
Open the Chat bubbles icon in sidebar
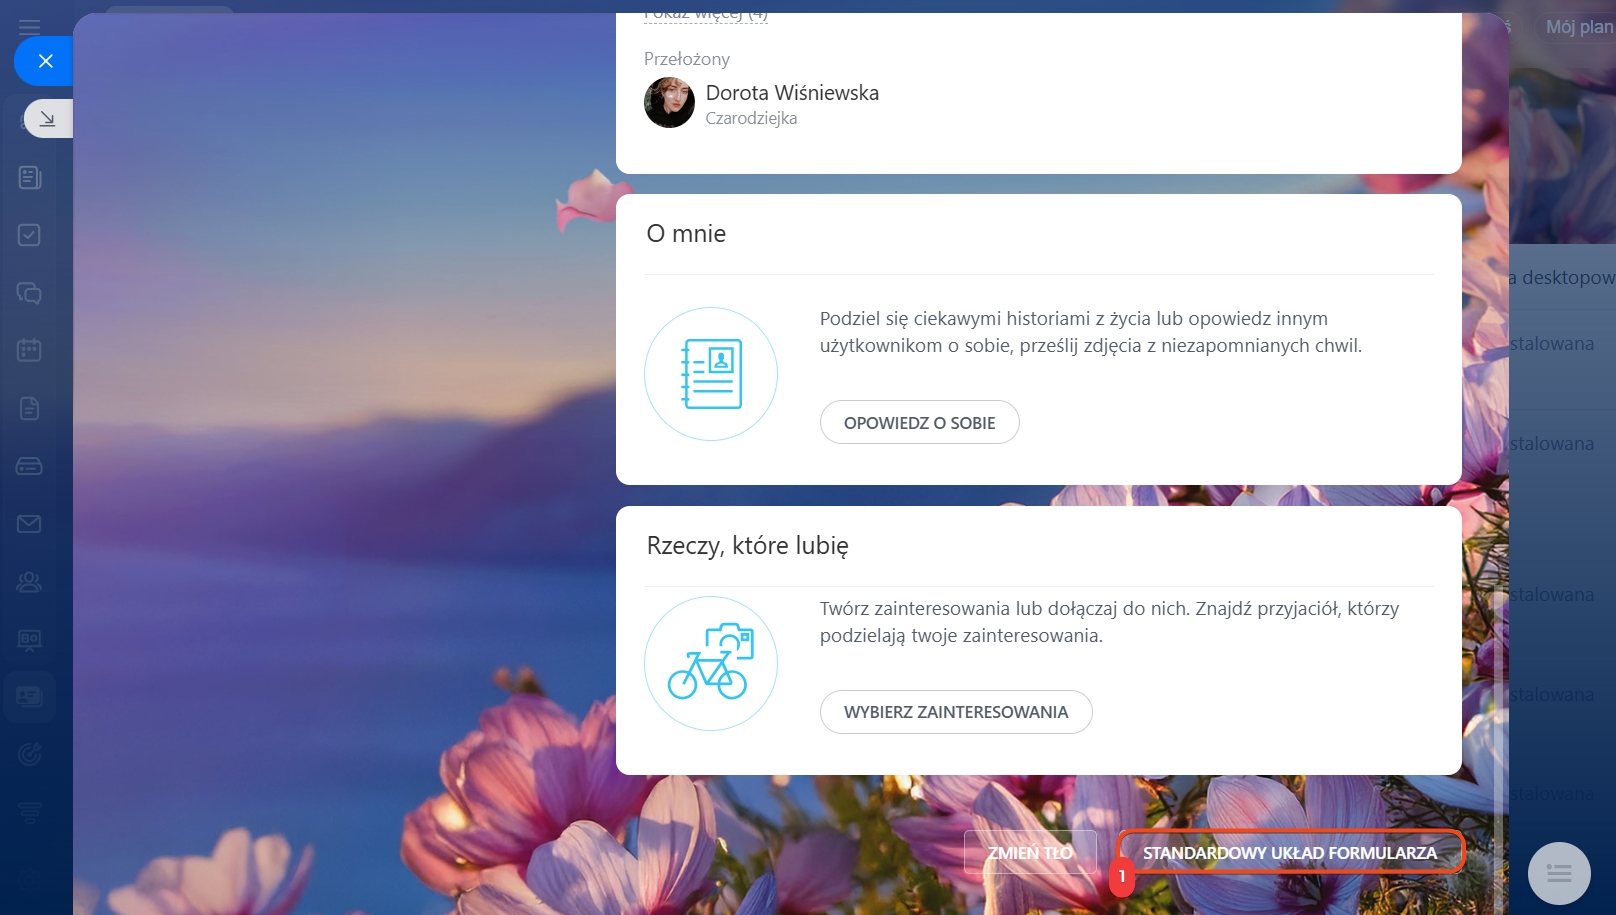click(x=29, y=293)
